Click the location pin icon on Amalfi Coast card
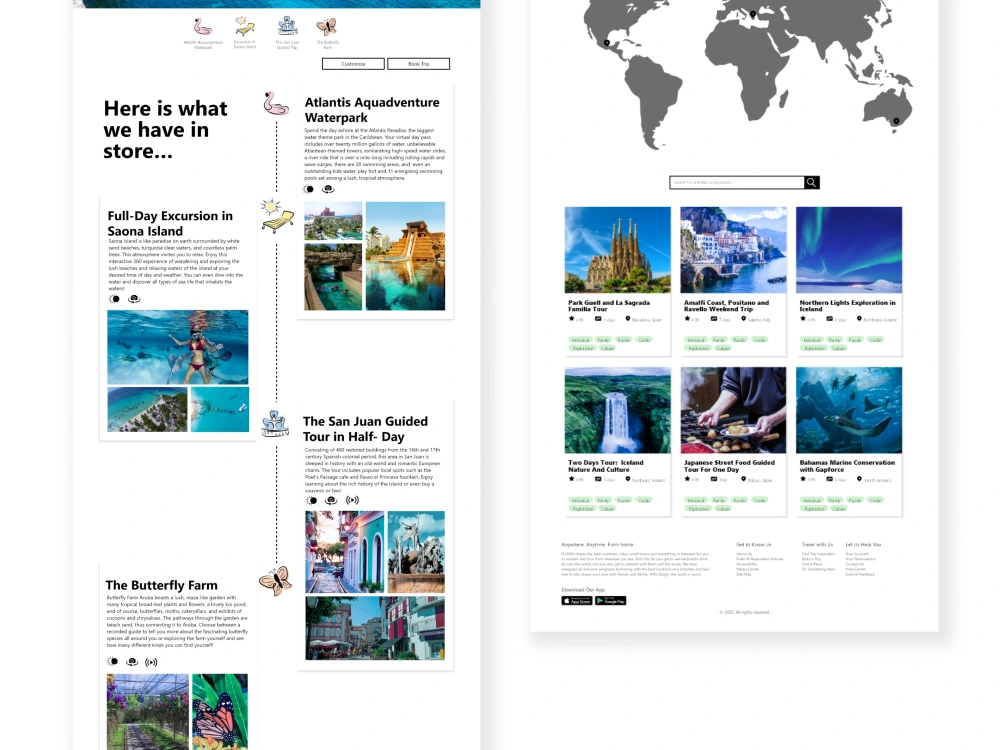1000x750 pixels. (744, 319)
